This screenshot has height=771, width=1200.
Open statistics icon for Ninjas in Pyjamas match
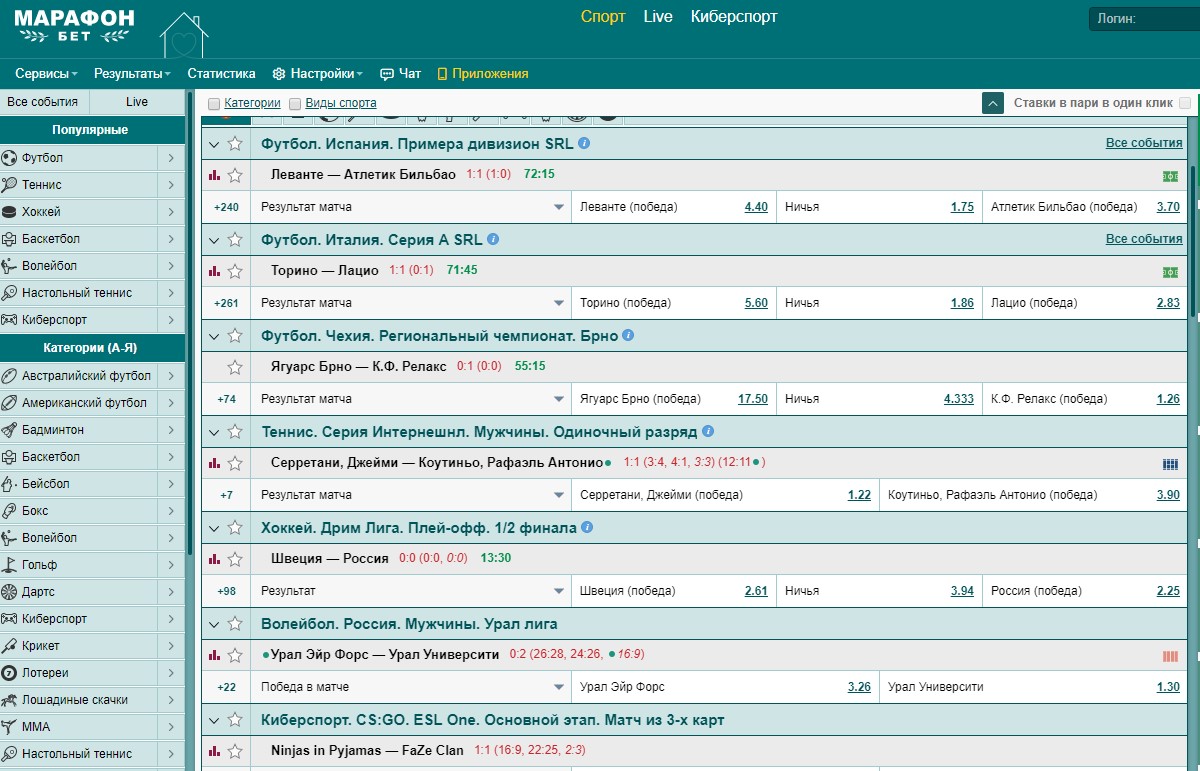coord(214,751)
